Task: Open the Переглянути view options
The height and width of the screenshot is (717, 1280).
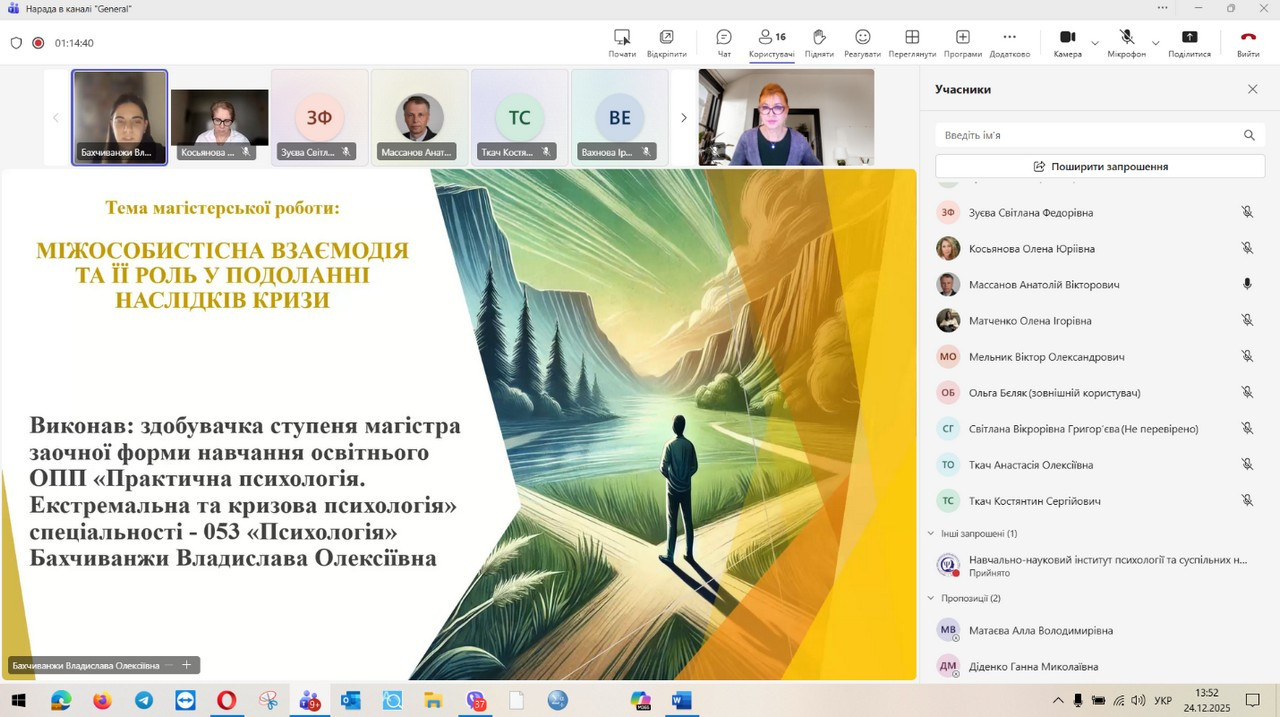Action: coord(912,43)
